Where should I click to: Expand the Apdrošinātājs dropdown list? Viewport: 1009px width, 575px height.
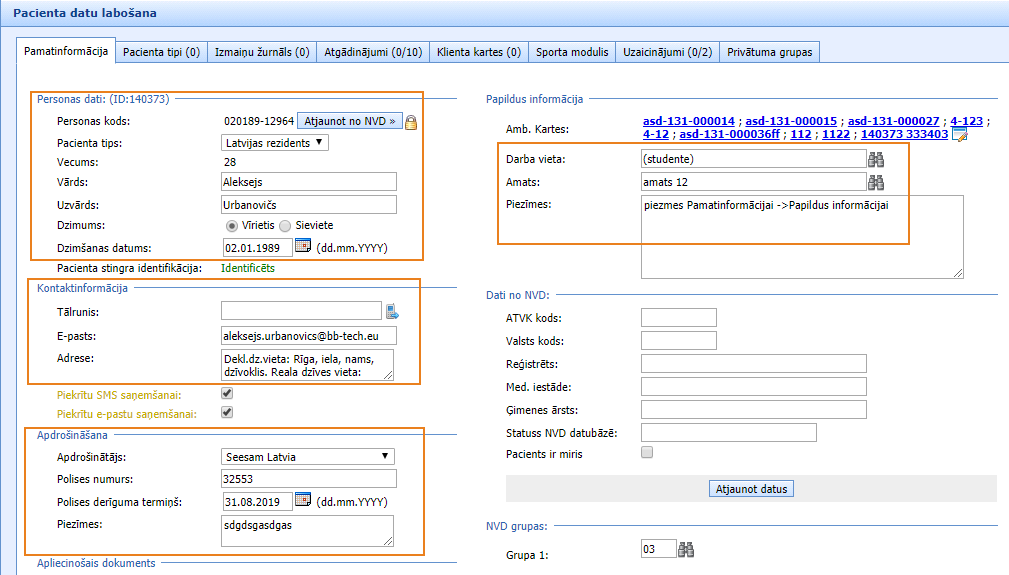308,457
